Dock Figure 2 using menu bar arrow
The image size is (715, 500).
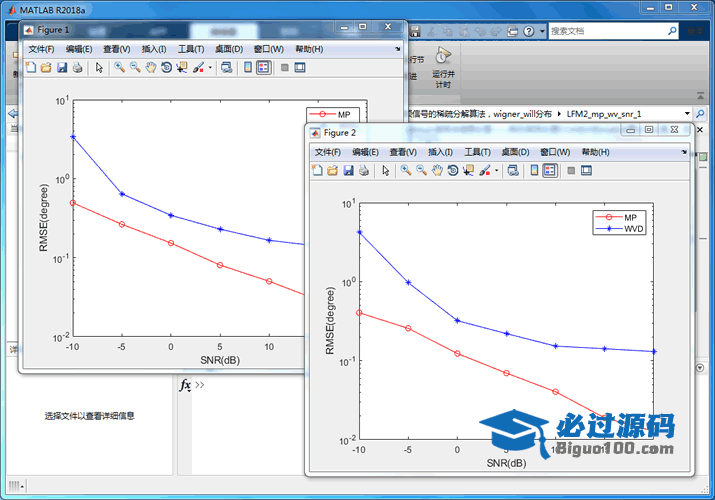coord(684,152)
